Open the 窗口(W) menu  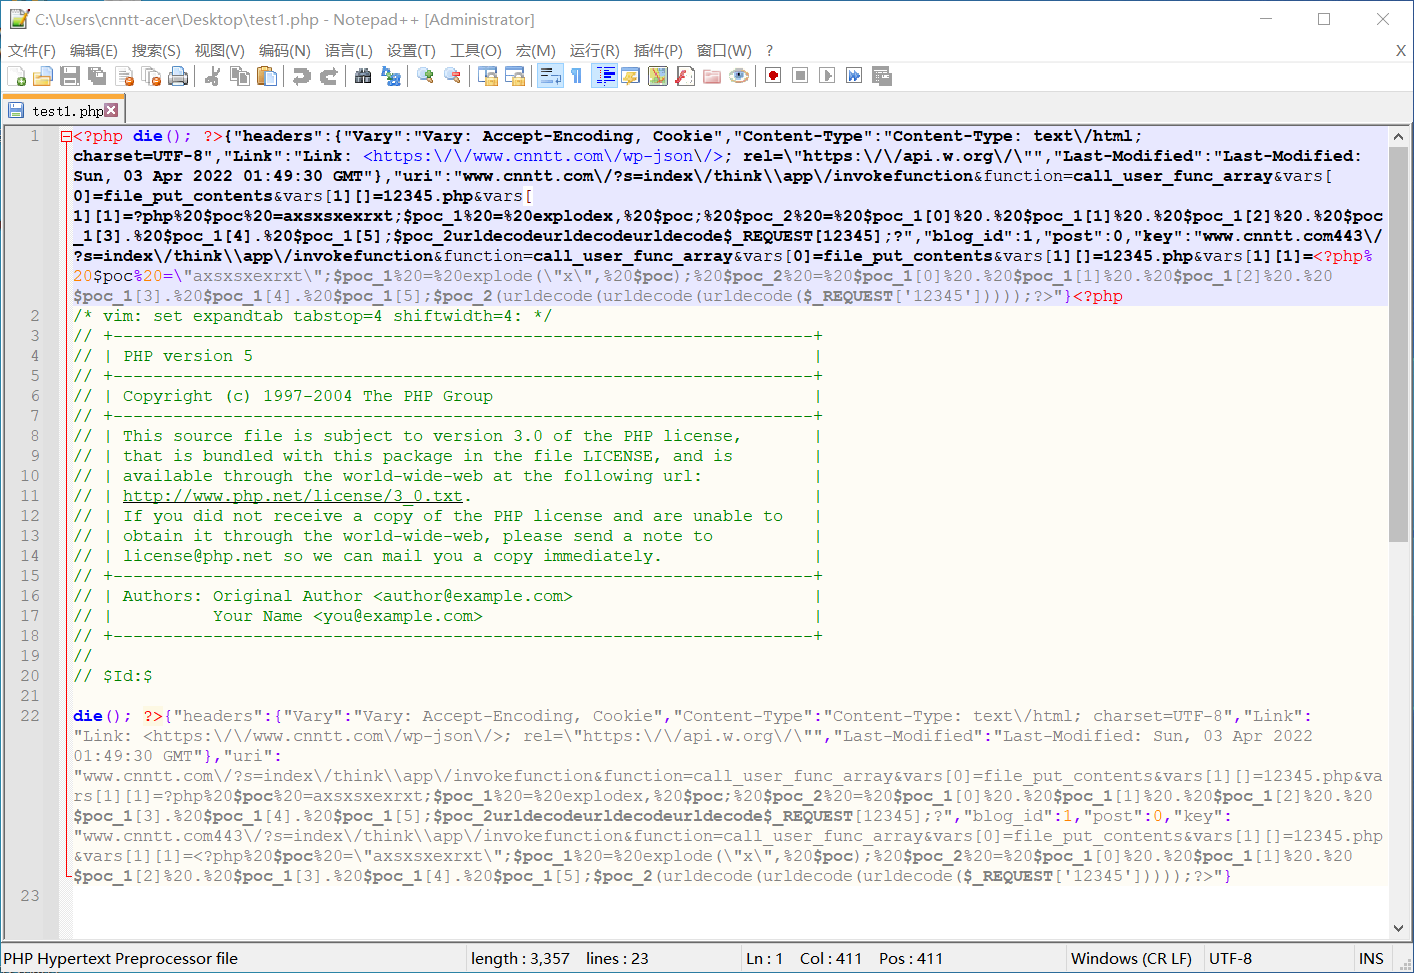click(724, 50)
